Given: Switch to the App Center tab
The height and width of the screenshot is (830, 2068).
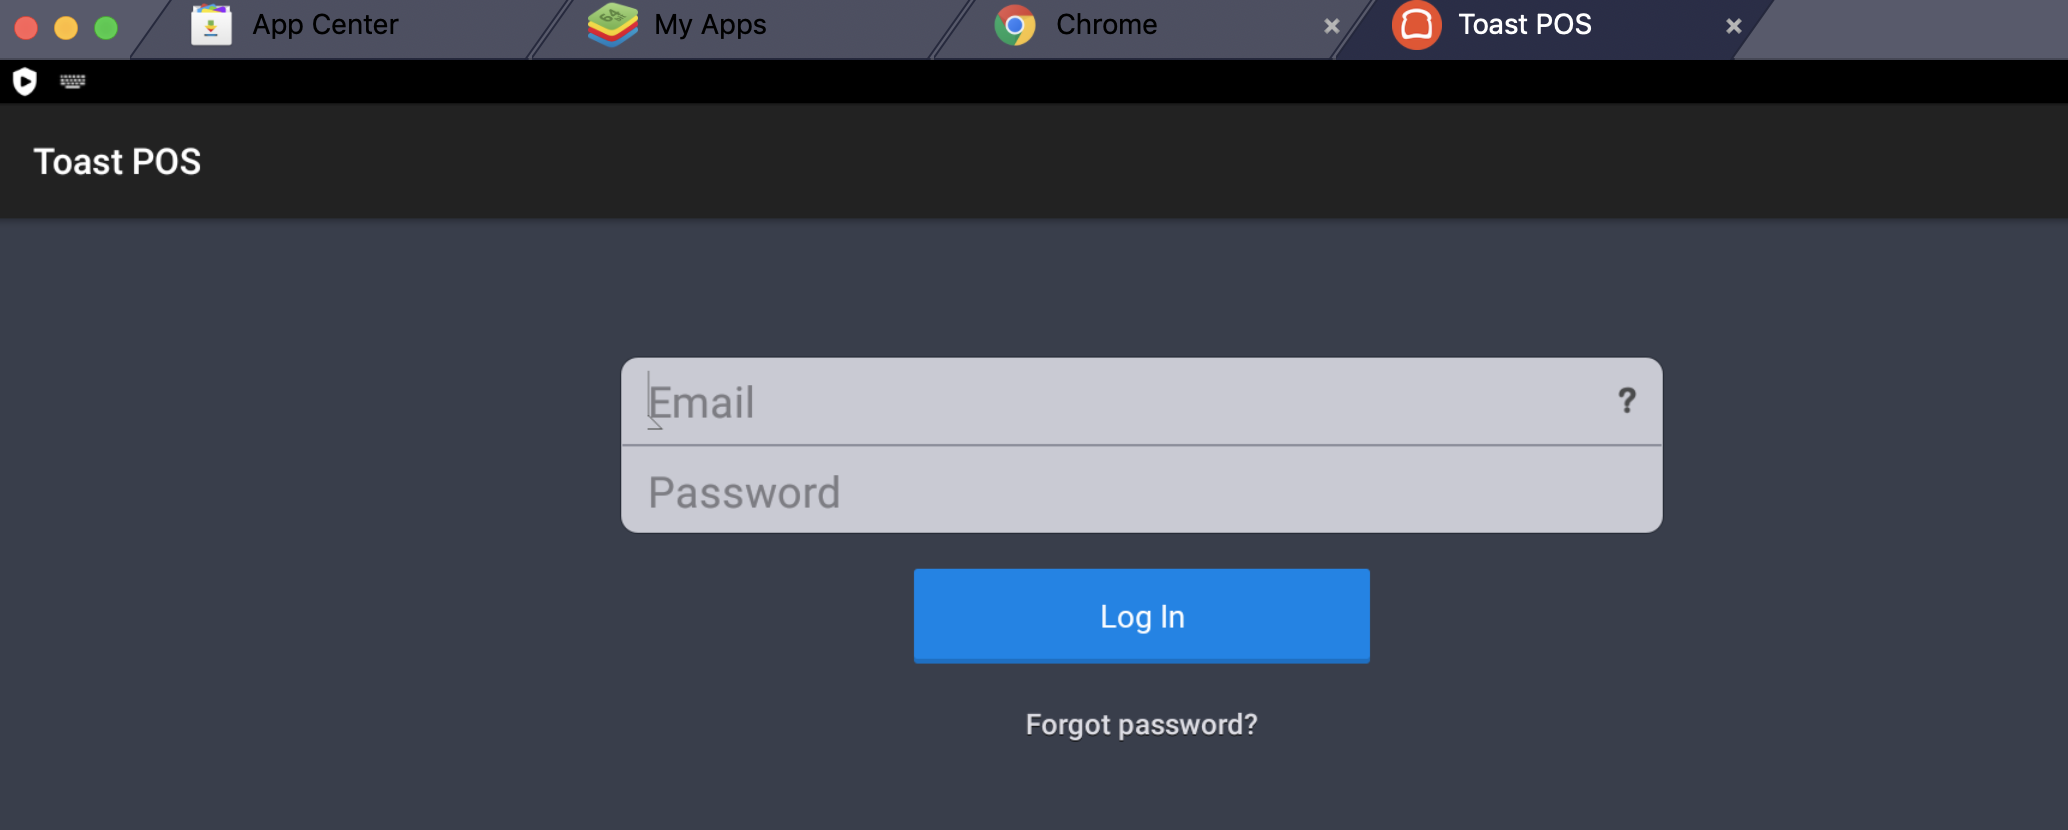Looking at the screenshot, I should [x=324, y=24].
